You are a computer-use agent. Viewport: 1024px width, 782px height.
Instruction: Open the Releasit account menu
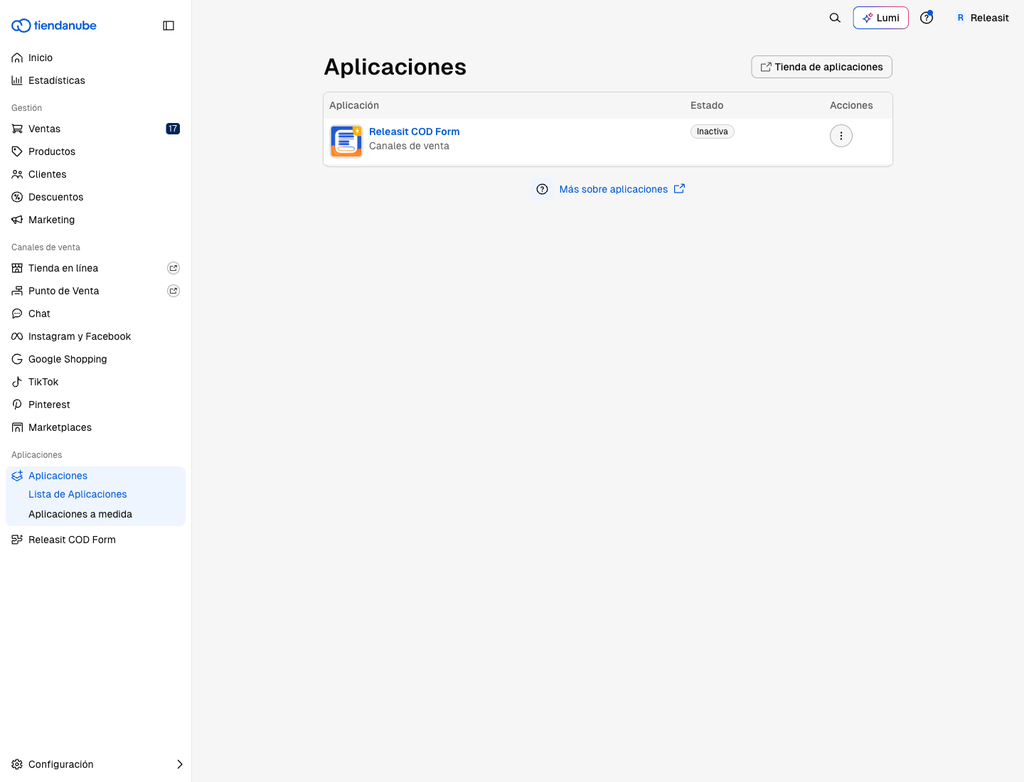click(982, 18)
